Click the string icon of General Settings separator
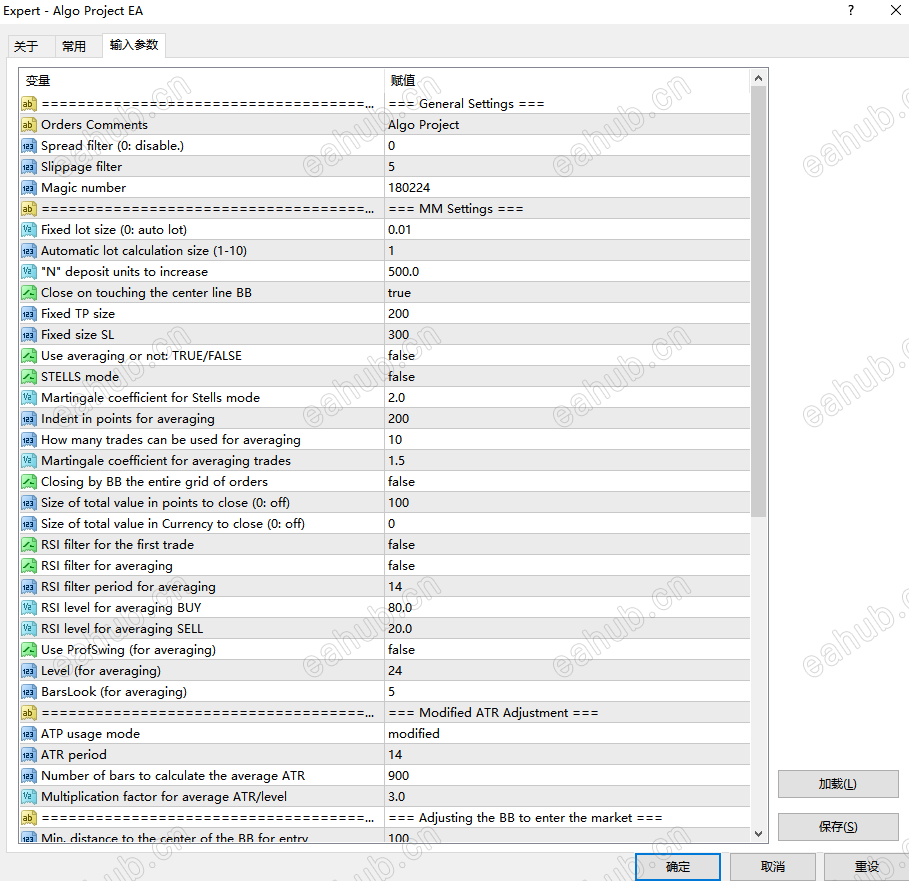909x881 pixels. 28,104
